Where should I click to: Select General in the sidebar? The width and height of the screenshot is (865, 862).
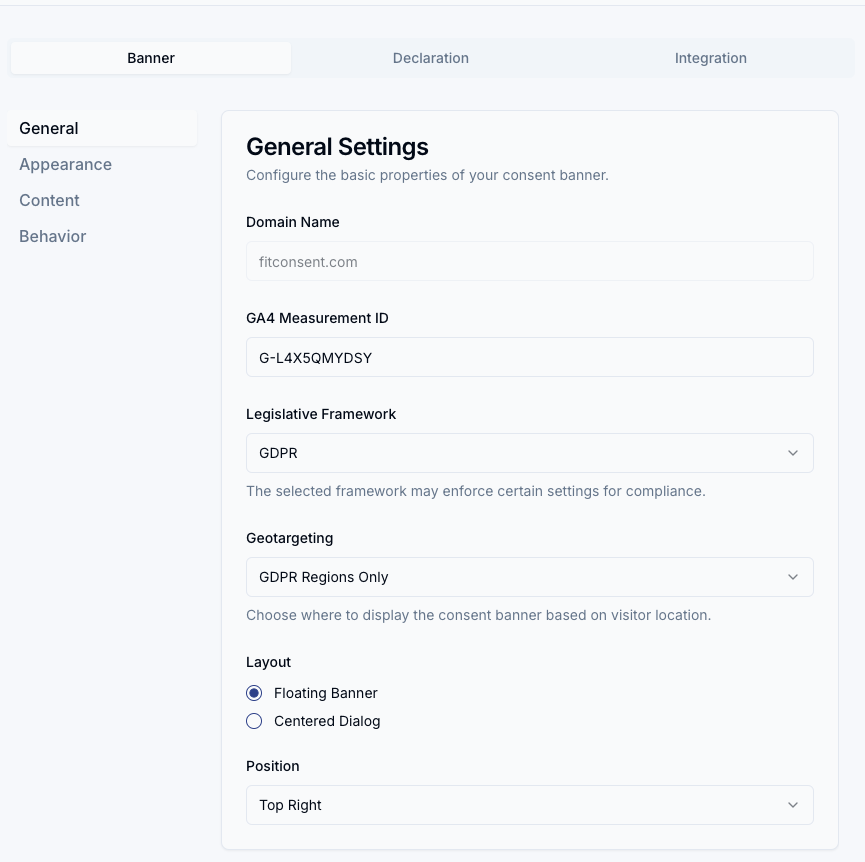point(102,128)
